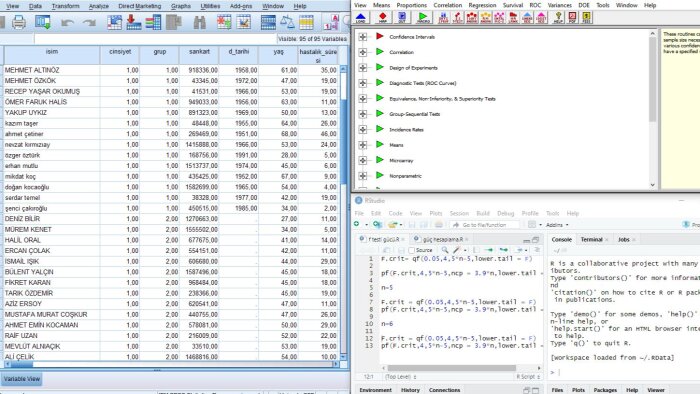The image size is (700, 394).
Task: Open the Regression menu in PASS
Action: click(x=482, y=5)
